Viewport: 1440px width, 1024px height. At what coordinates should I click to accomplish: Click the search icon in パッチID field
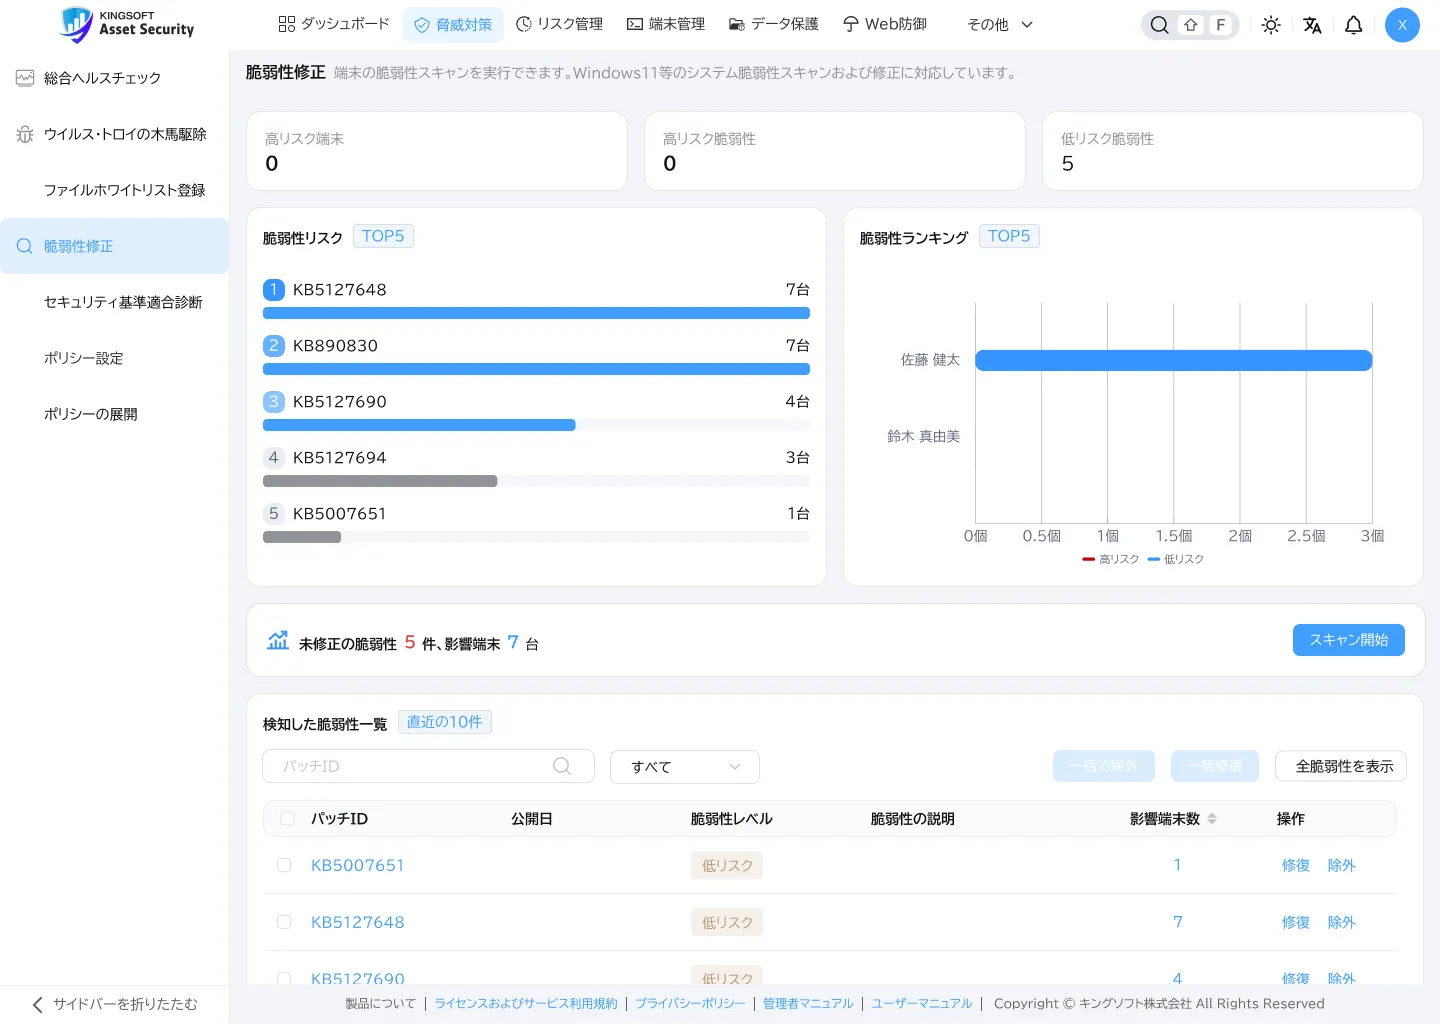click(x=562, y=766)
